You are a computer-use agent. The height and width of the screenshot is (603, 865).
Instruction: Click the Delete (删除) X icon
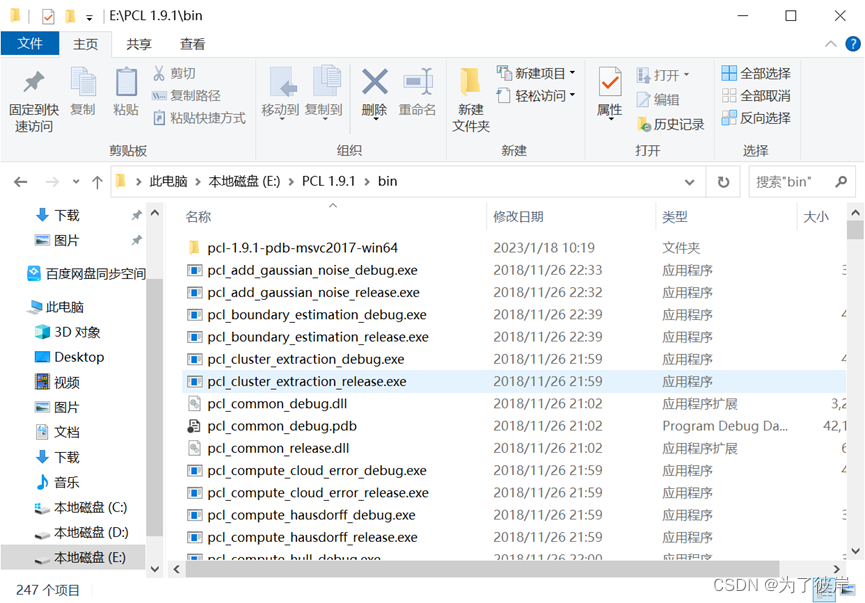coord(375,82)
